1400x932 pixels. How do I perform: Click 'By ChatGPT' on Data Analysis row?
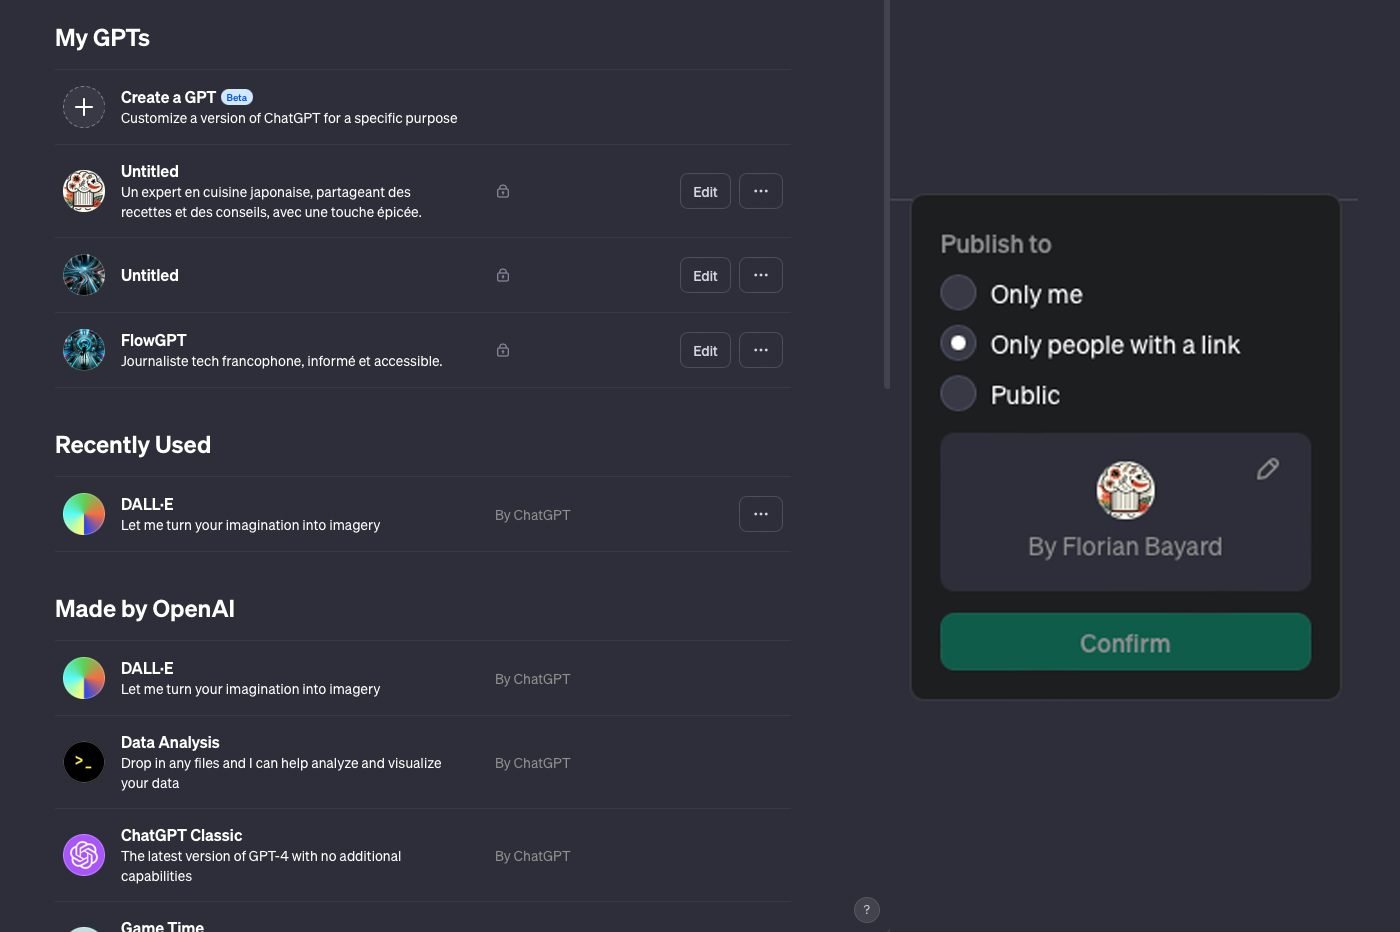[532, 763]
